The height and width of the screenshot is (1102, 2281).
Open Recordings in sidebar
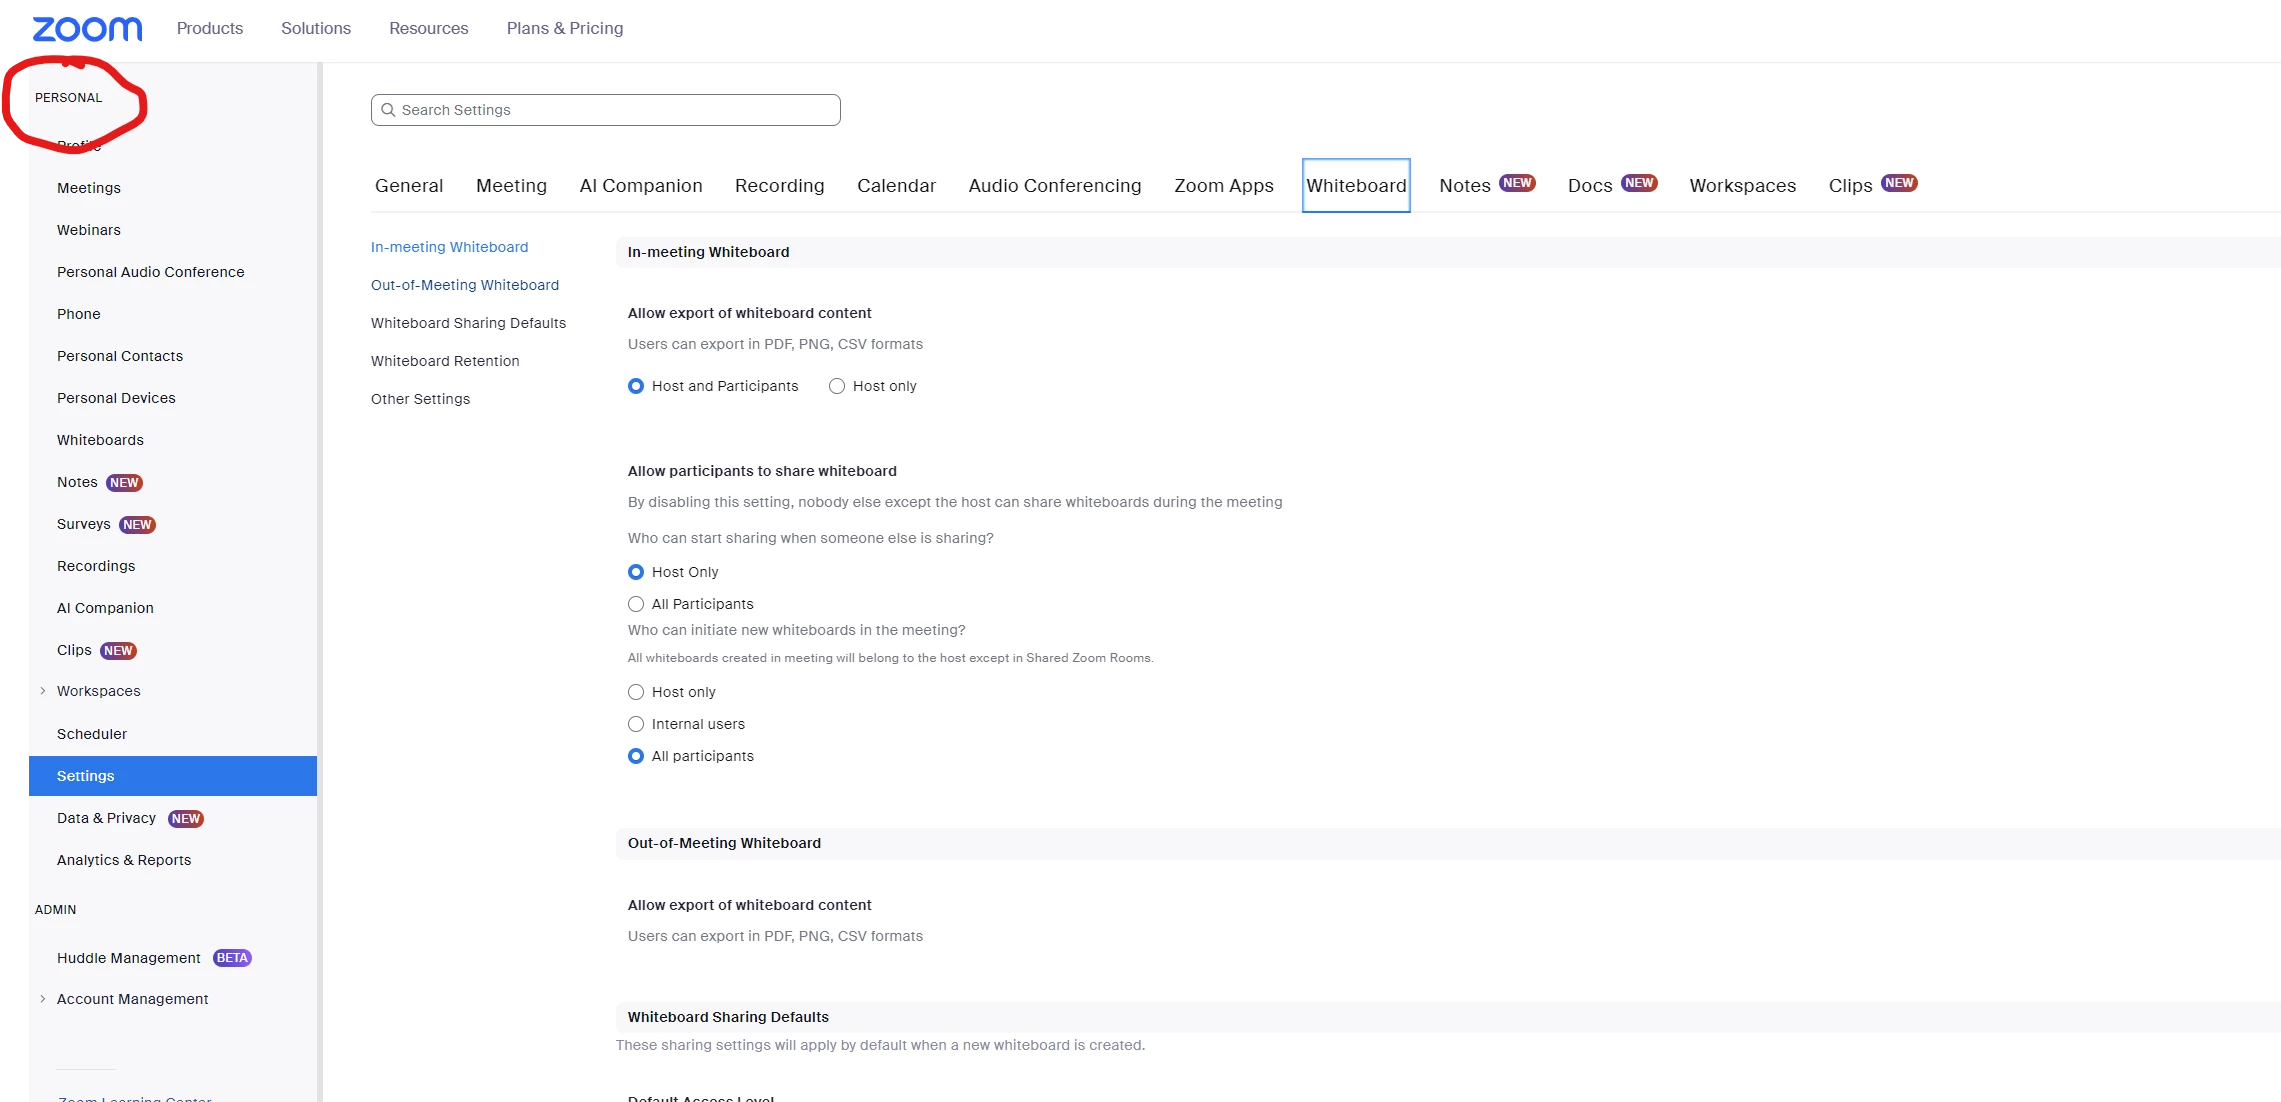click(x=96, y=566)
